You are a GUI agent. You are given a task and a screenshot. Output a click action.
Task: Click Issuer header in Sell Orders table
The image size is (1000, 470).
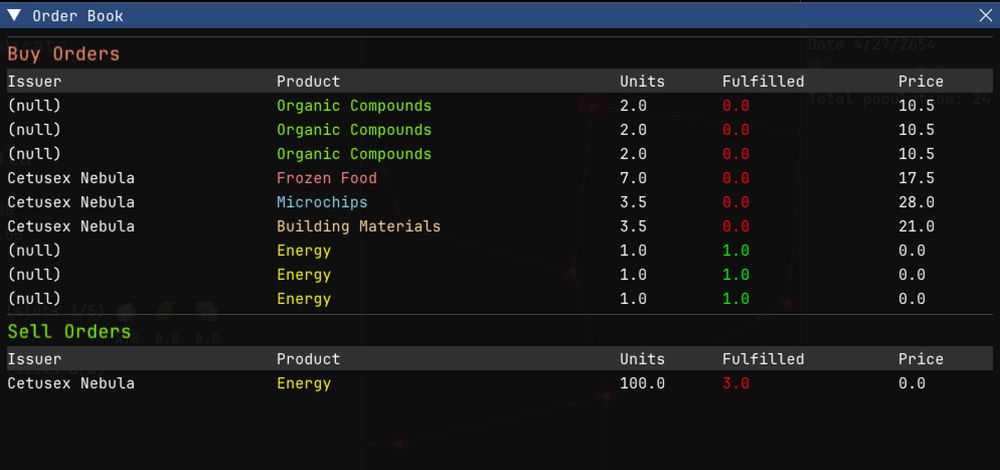[34, 359]
